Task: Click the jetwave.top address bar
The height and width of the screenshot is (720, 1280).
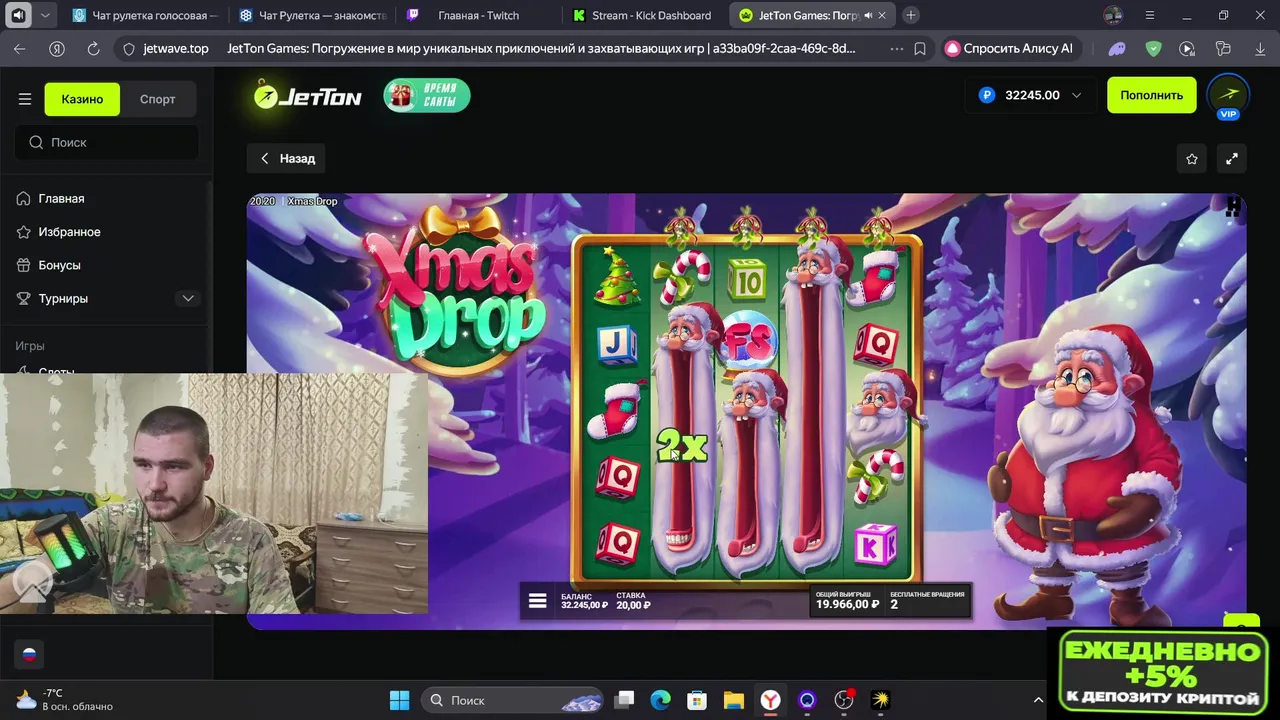Action: coord(176,48)
